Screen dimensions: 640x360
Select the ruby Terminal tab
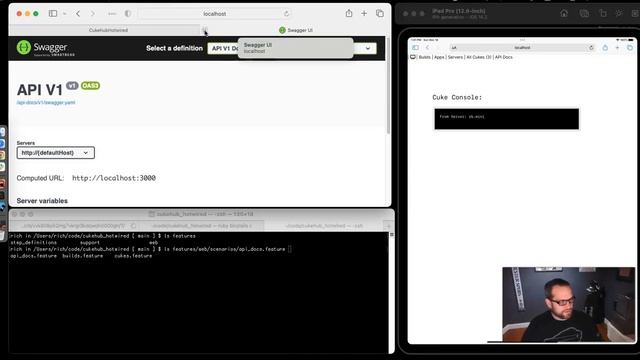coord(201,226)
